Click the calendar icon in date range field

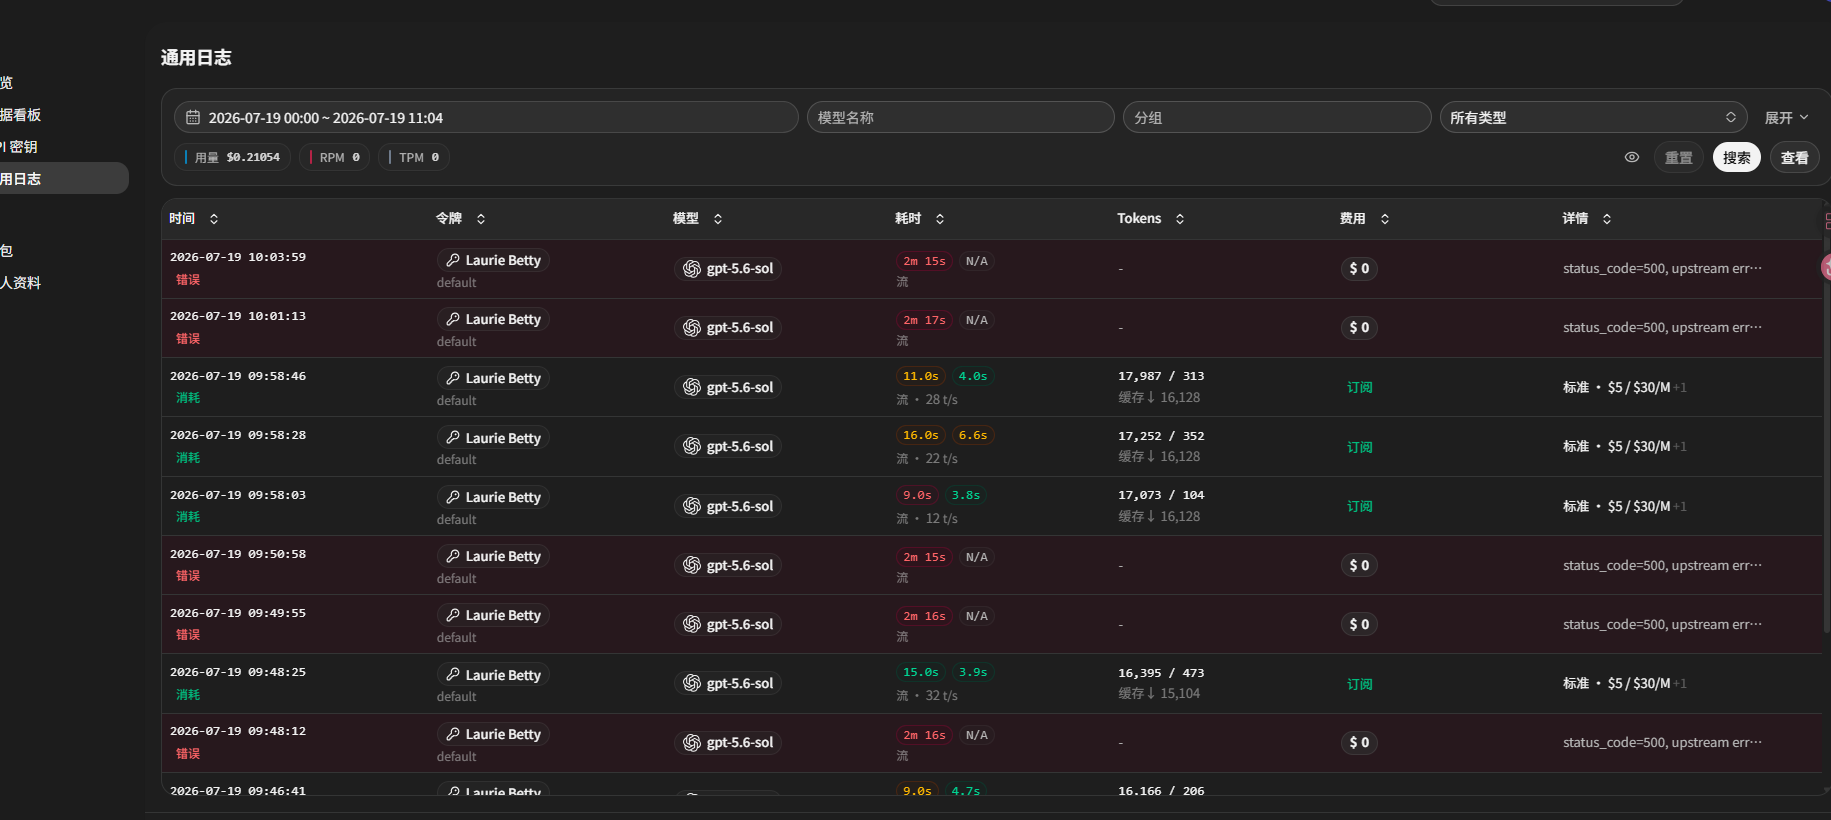193,117
